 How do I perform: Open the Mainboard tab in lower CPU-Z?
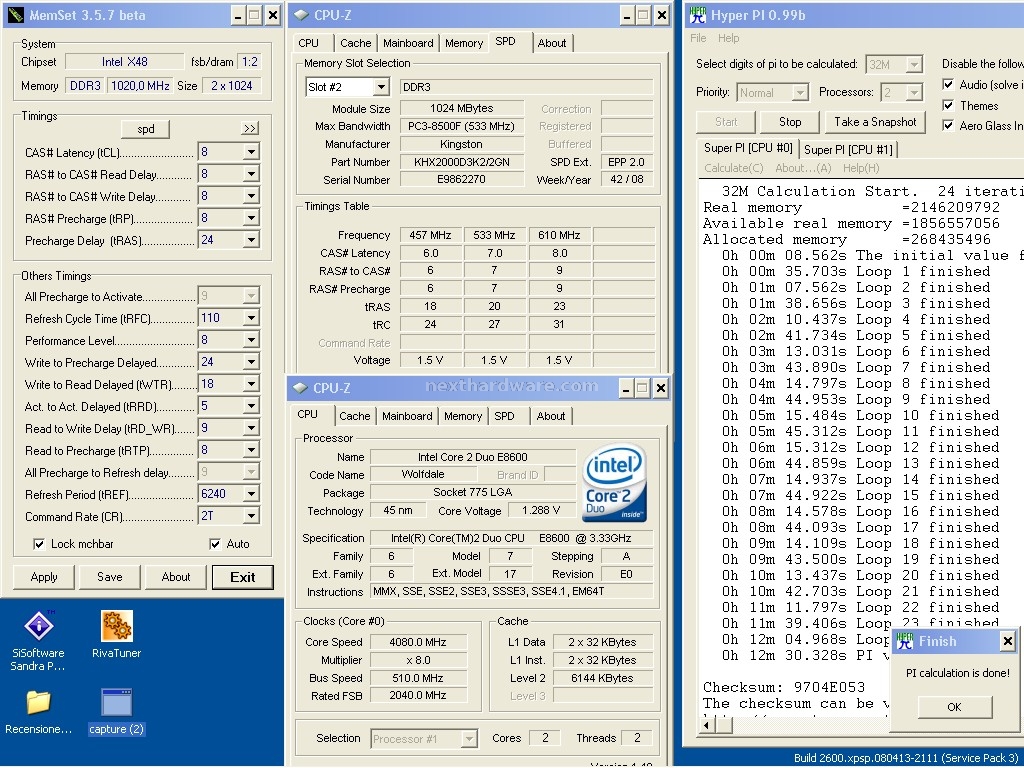click(408, 416)
